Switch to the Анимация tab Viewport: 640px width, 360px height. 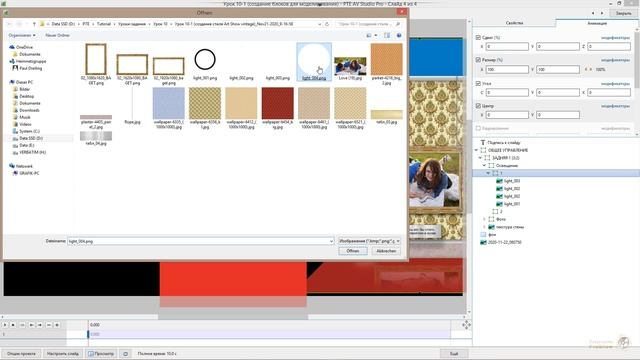(597, 23)
